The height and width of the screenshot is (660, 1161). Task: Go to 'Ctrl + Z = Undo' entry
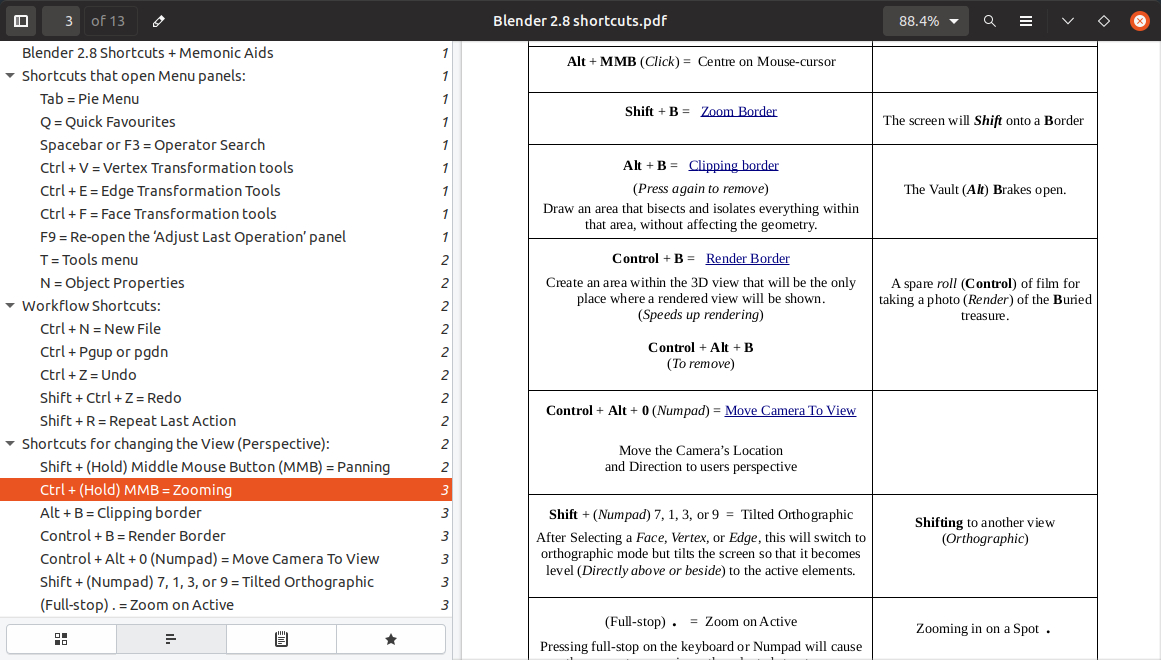click(x=226, y=374)
